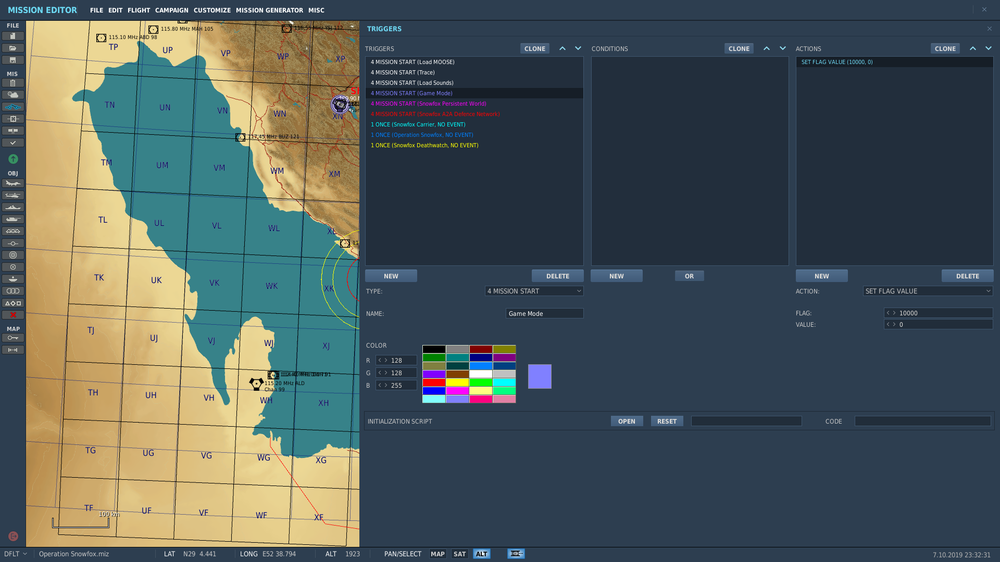Open the templates shapes icon
This screenshot has width=1000, height=562.
click(x=12, y=303)
